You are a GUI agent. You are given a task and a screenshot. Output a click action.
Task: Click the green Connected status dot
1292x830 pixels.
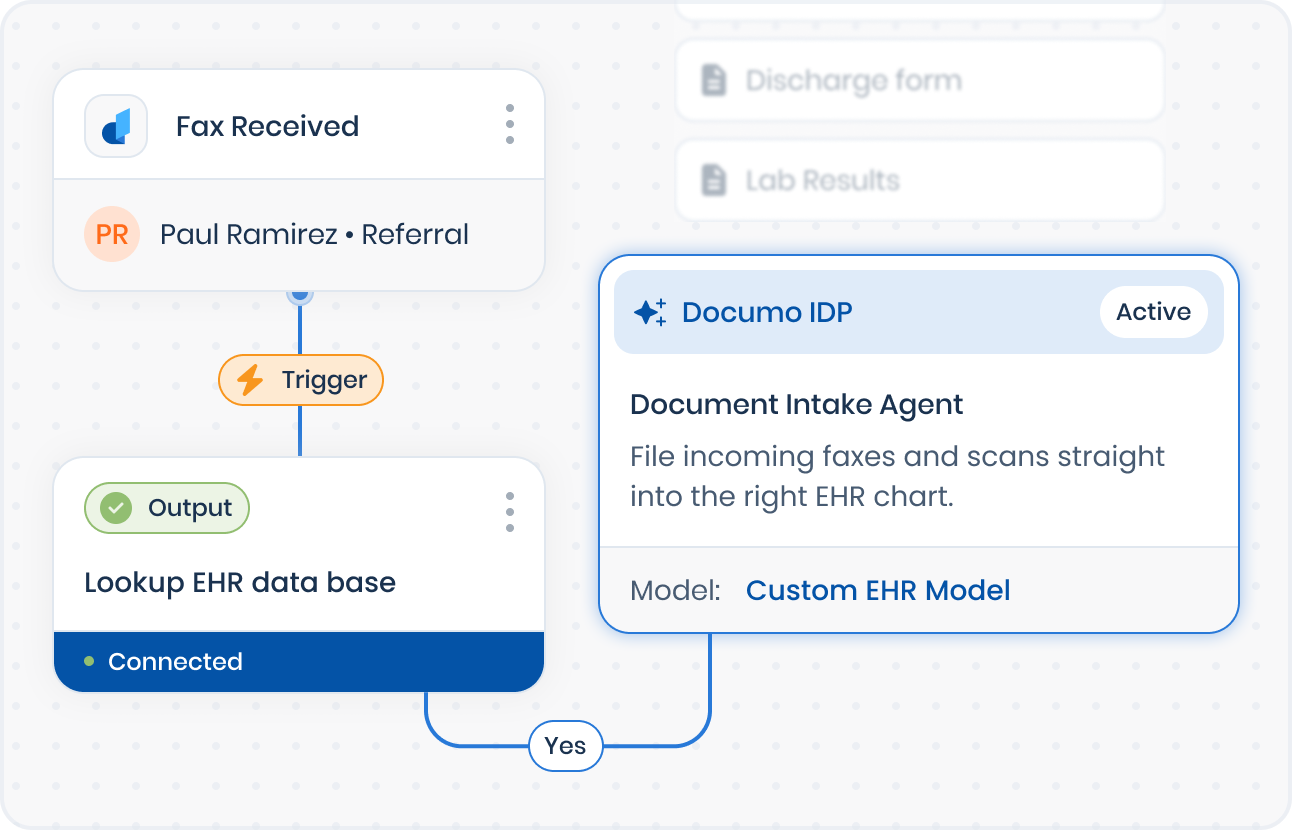coord(89,661)
